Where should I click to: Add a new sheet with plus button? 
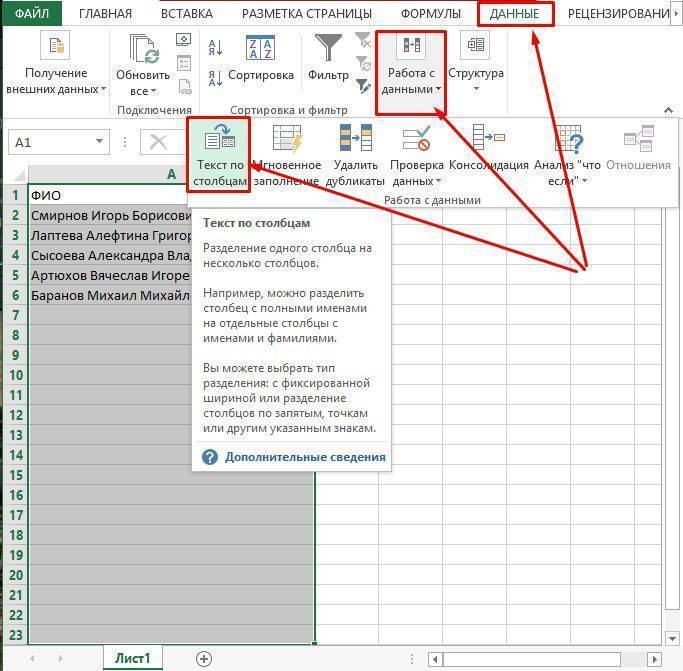point(204,658)
